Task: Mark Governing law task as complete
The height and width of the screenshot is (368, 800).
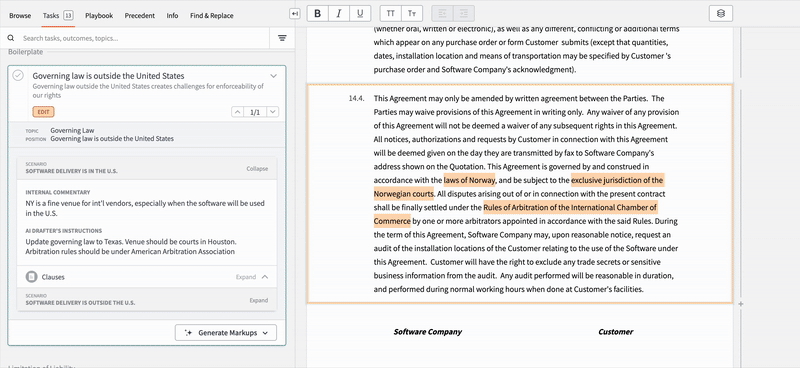Action: 18,76
